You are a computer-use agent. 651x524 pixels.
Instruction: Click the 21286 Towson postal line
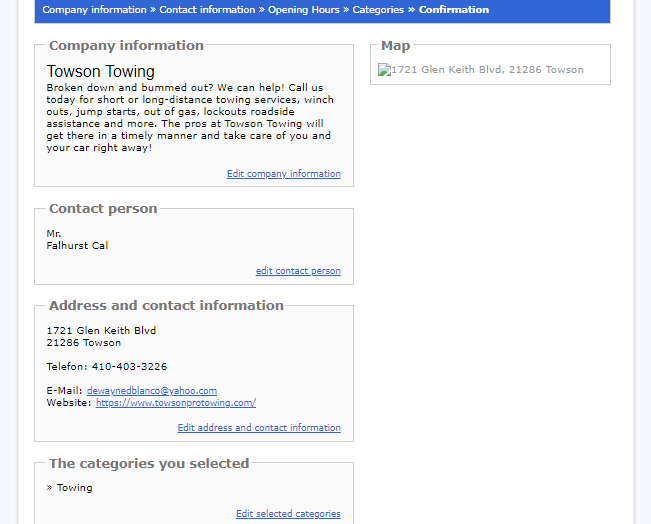click(x=84, y=343)
